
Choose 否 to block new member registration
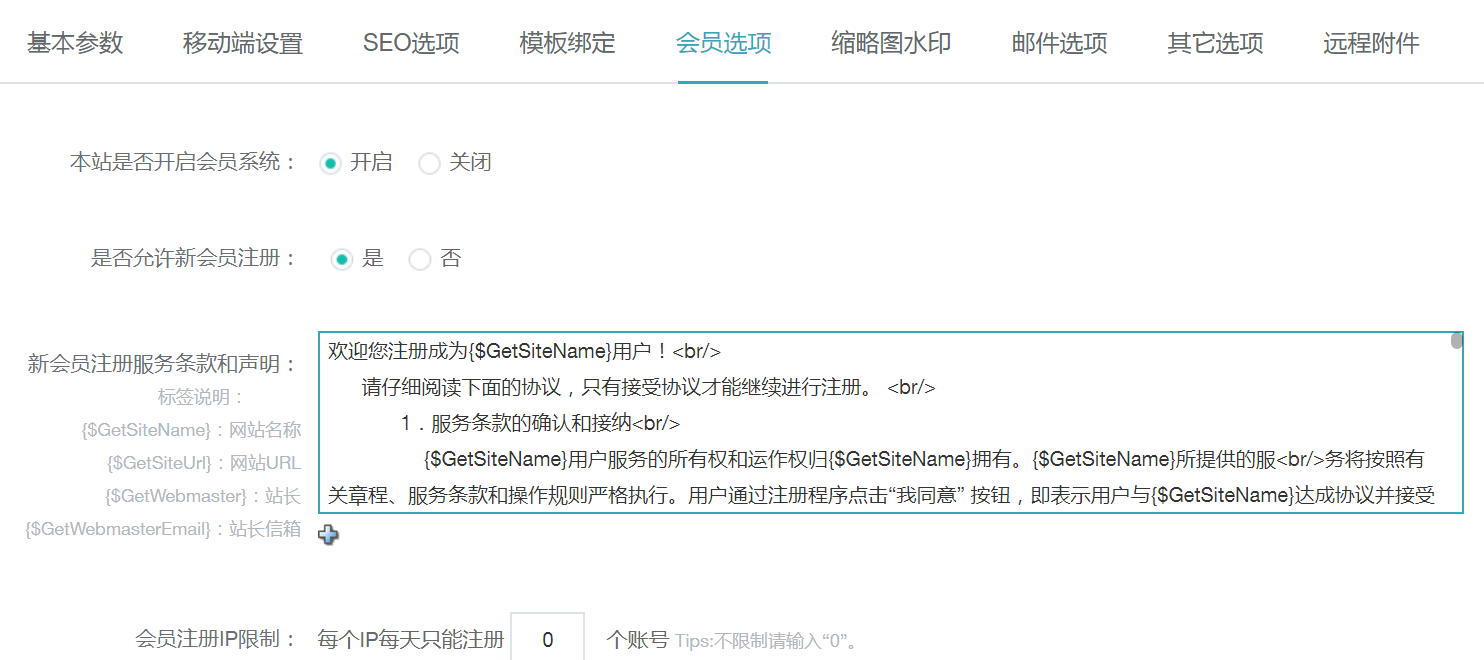click(420, 259)
